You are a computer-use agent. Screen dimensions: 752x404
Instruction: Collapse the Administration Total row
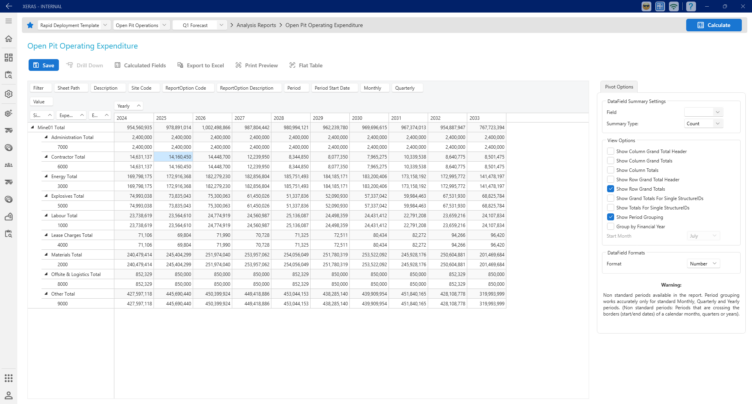[46, 137]
